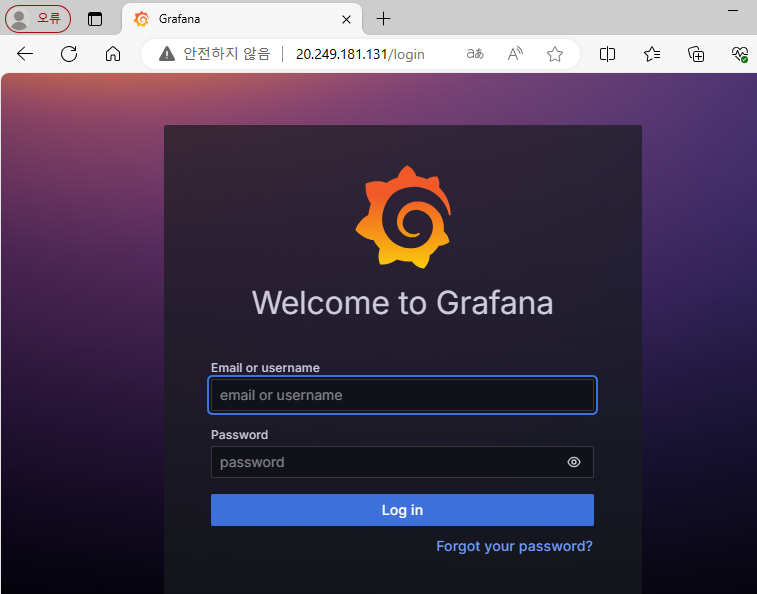Viewport: 757px width, 594px height.
Task: Minimize the browser window
Action: 733,11
